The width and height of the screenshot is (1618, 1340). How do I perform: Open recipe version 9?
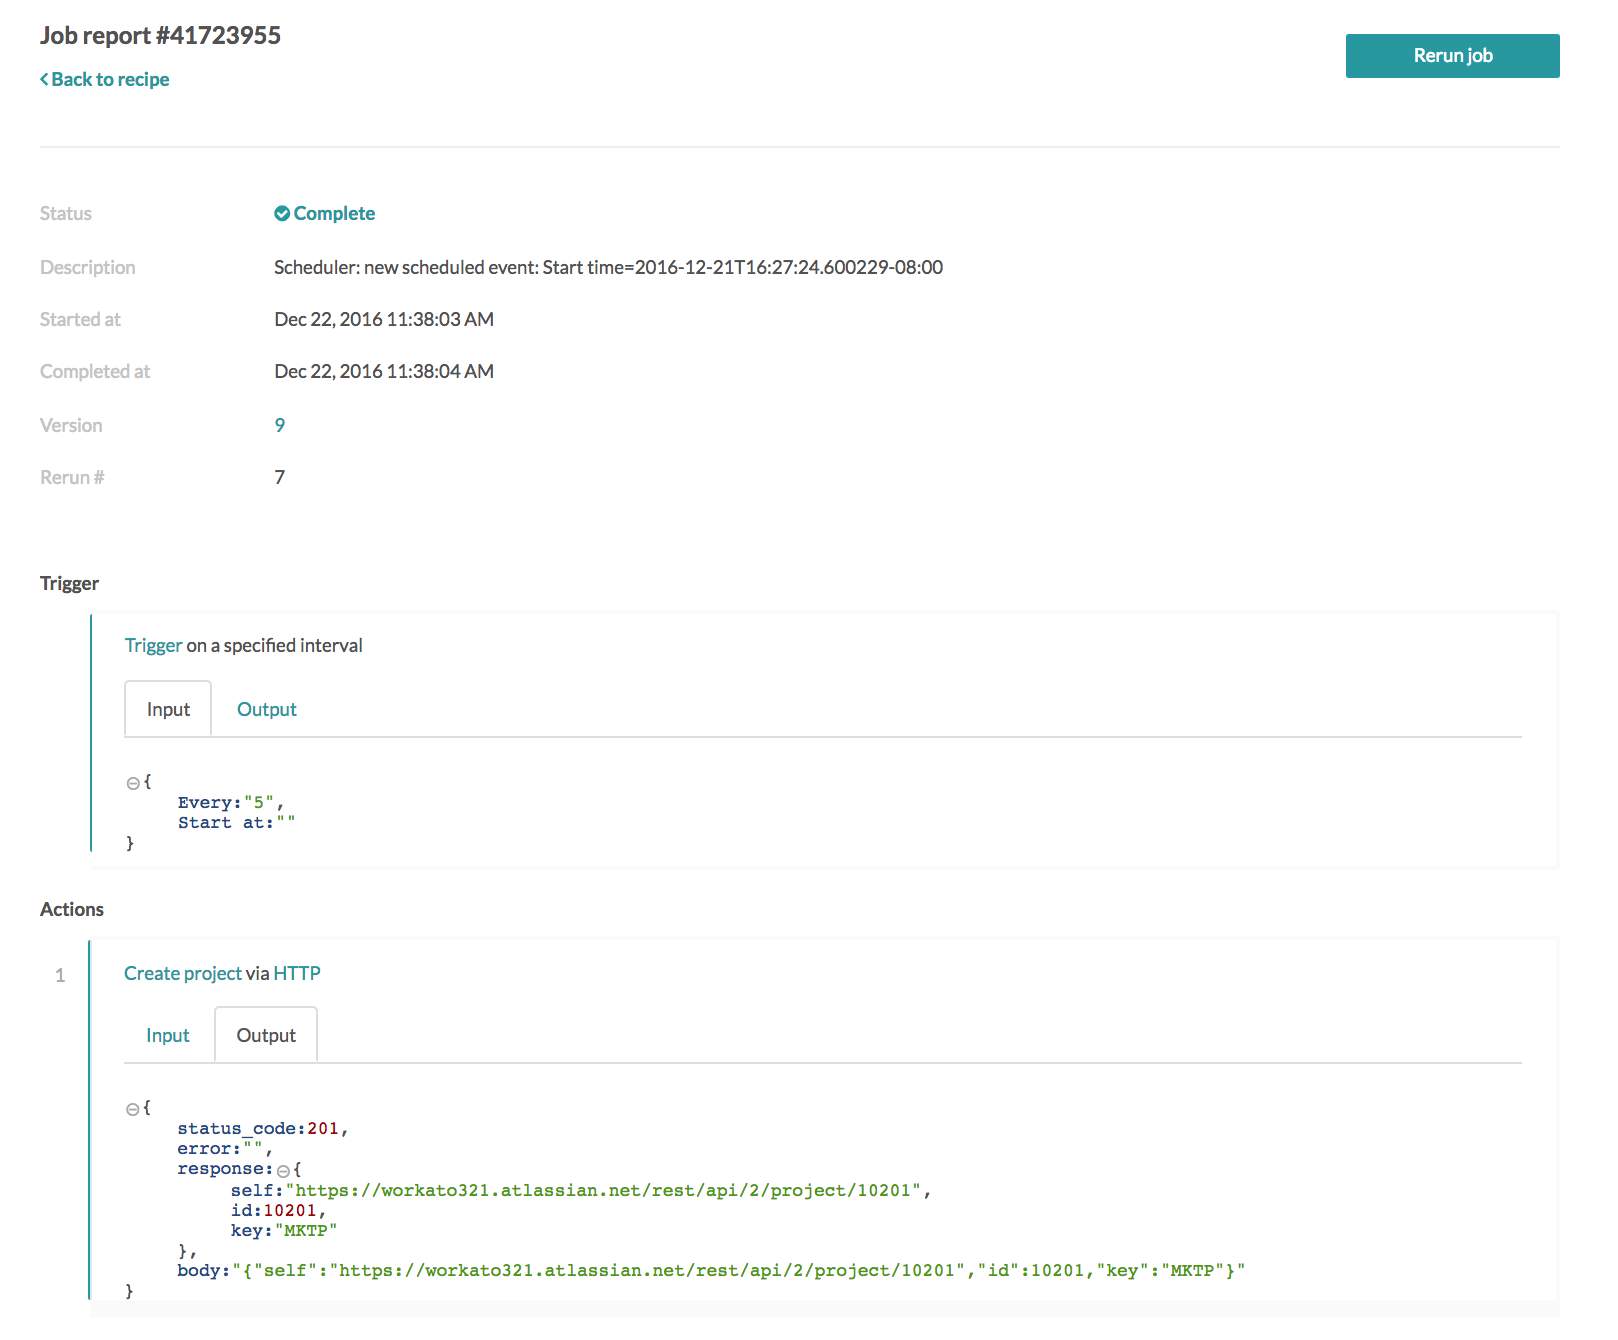pyautogui.click(x=280, y=424)
